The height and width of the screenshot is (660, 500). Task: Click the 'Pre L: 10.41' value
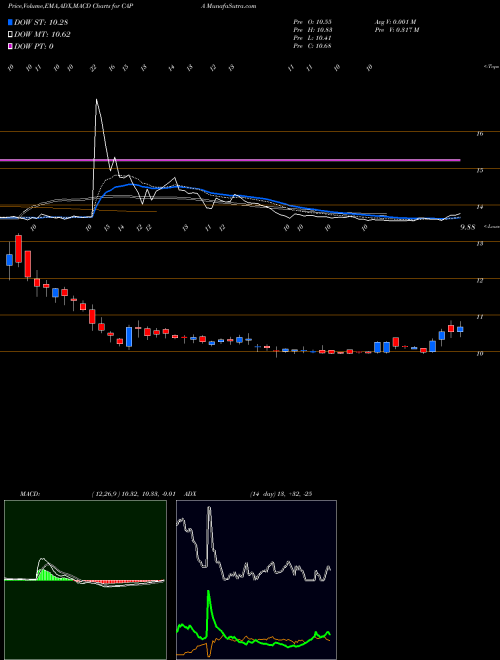tap(313, 38)
